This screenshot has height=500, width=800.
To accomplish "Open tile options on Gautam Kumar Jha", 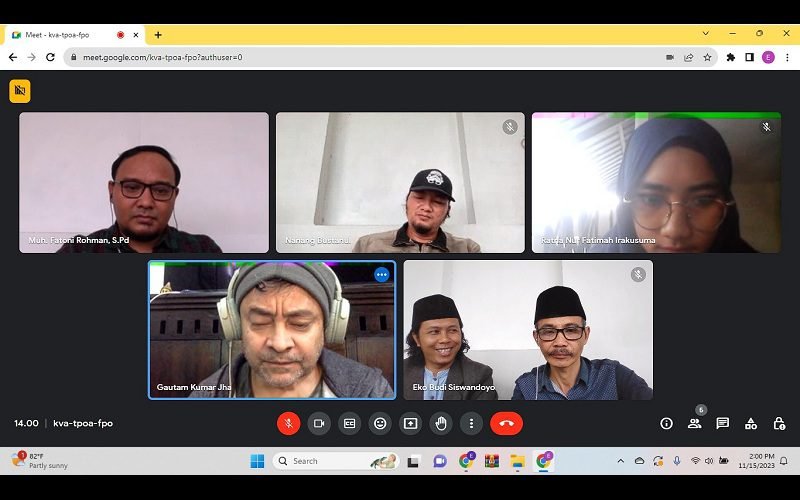I will pyautogui.click(x=382, y=274).
